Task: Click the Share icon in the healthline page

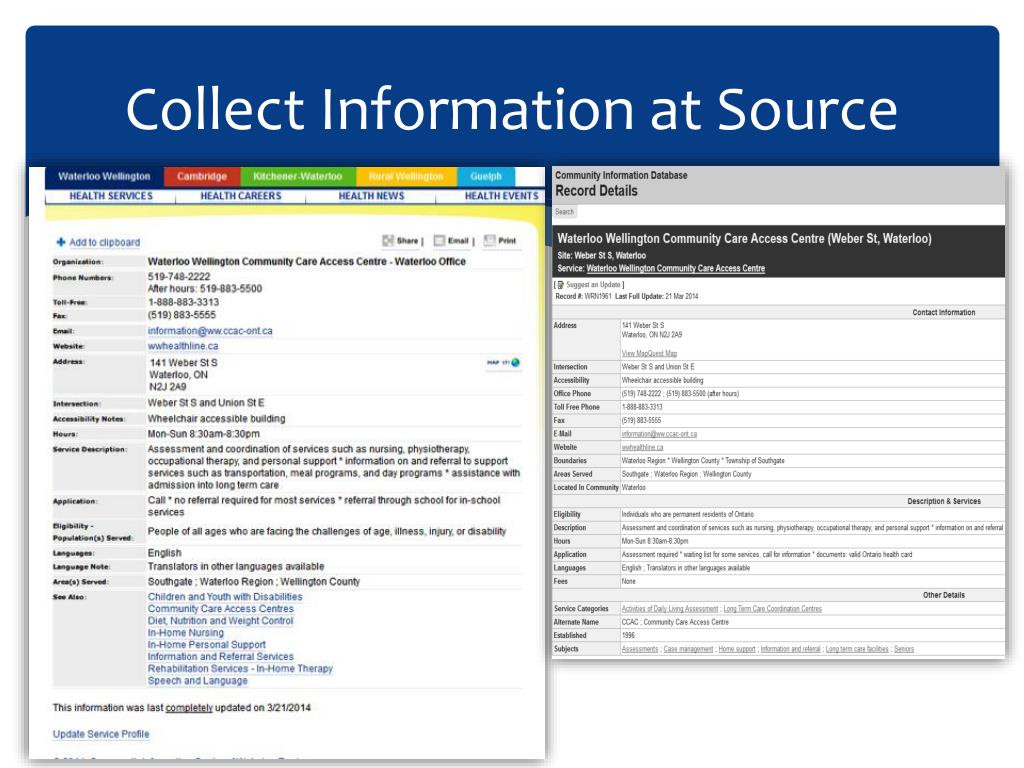Action: click(x=388, y=241)
